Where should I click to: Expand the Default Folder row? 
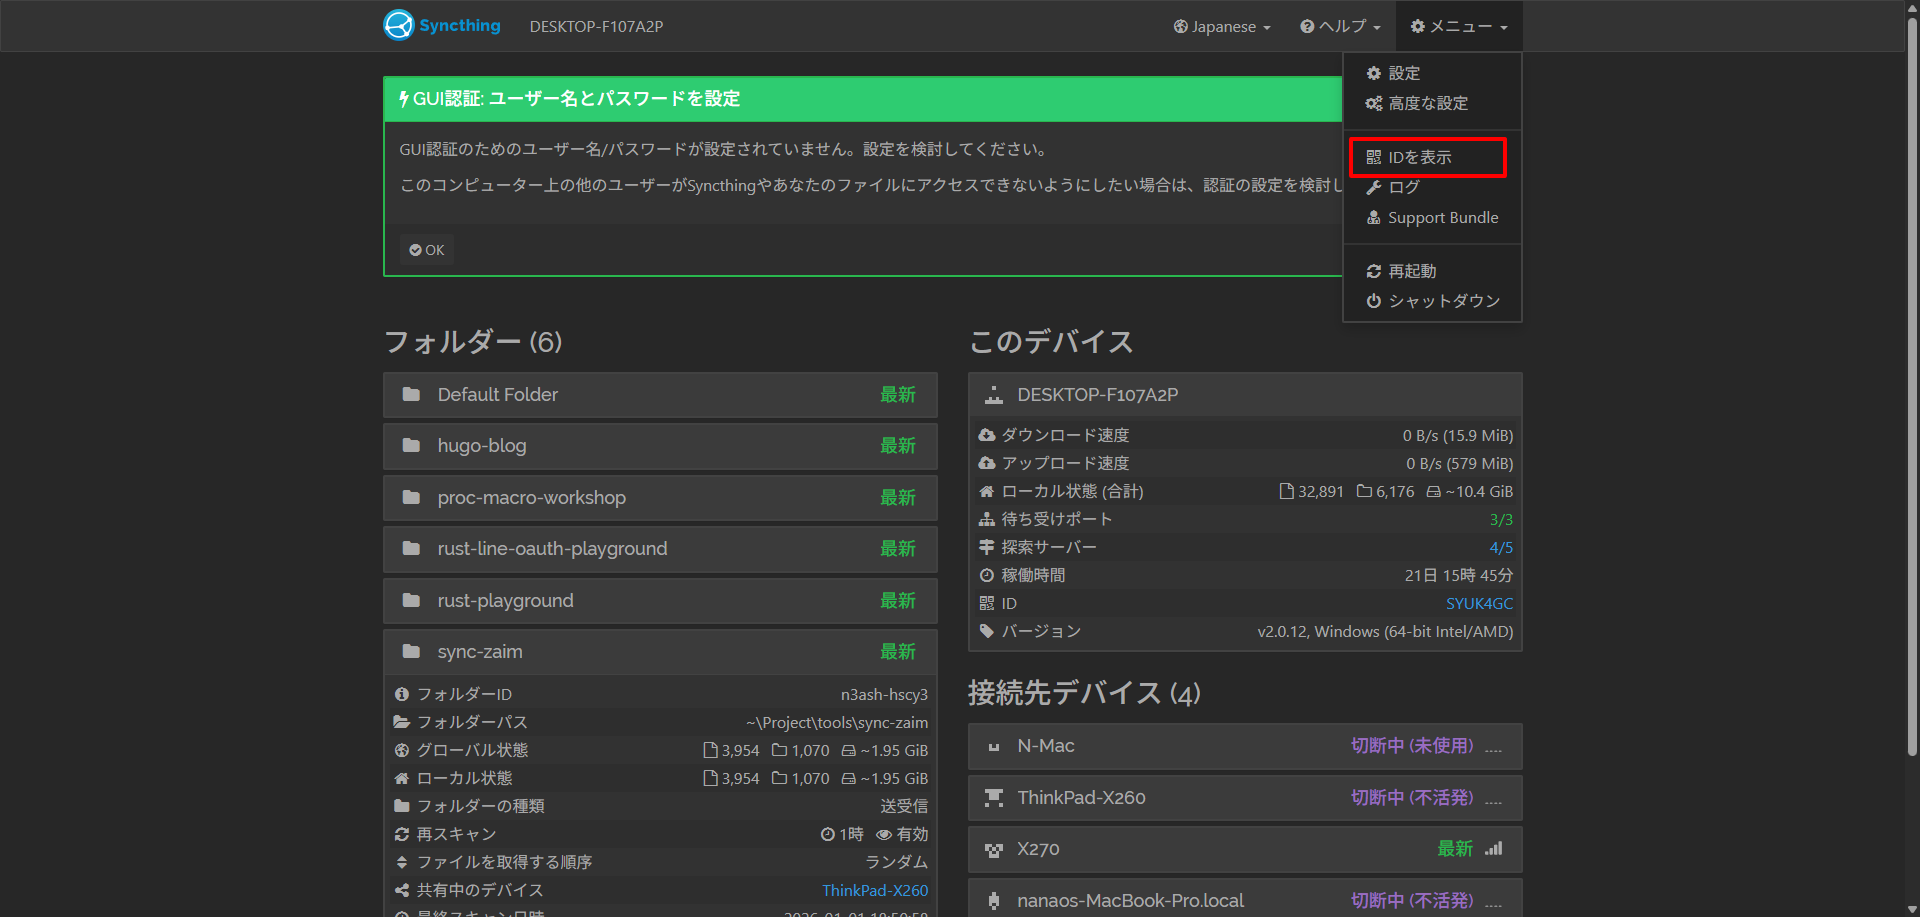[x=659, y=395]
